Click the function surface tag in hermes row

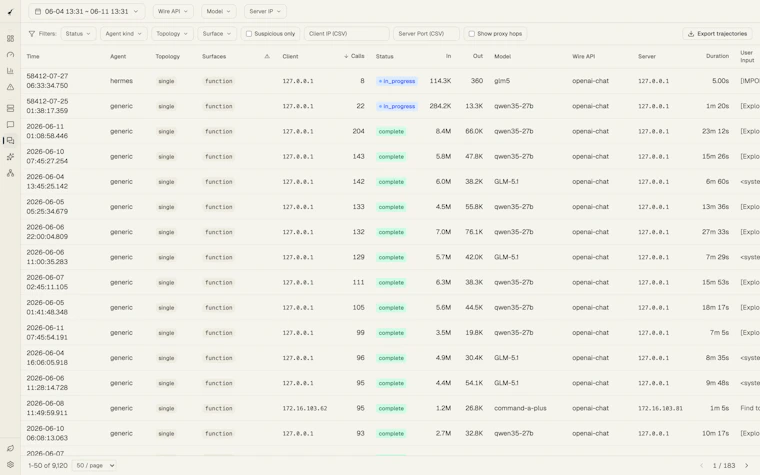(x=219, y=81)
